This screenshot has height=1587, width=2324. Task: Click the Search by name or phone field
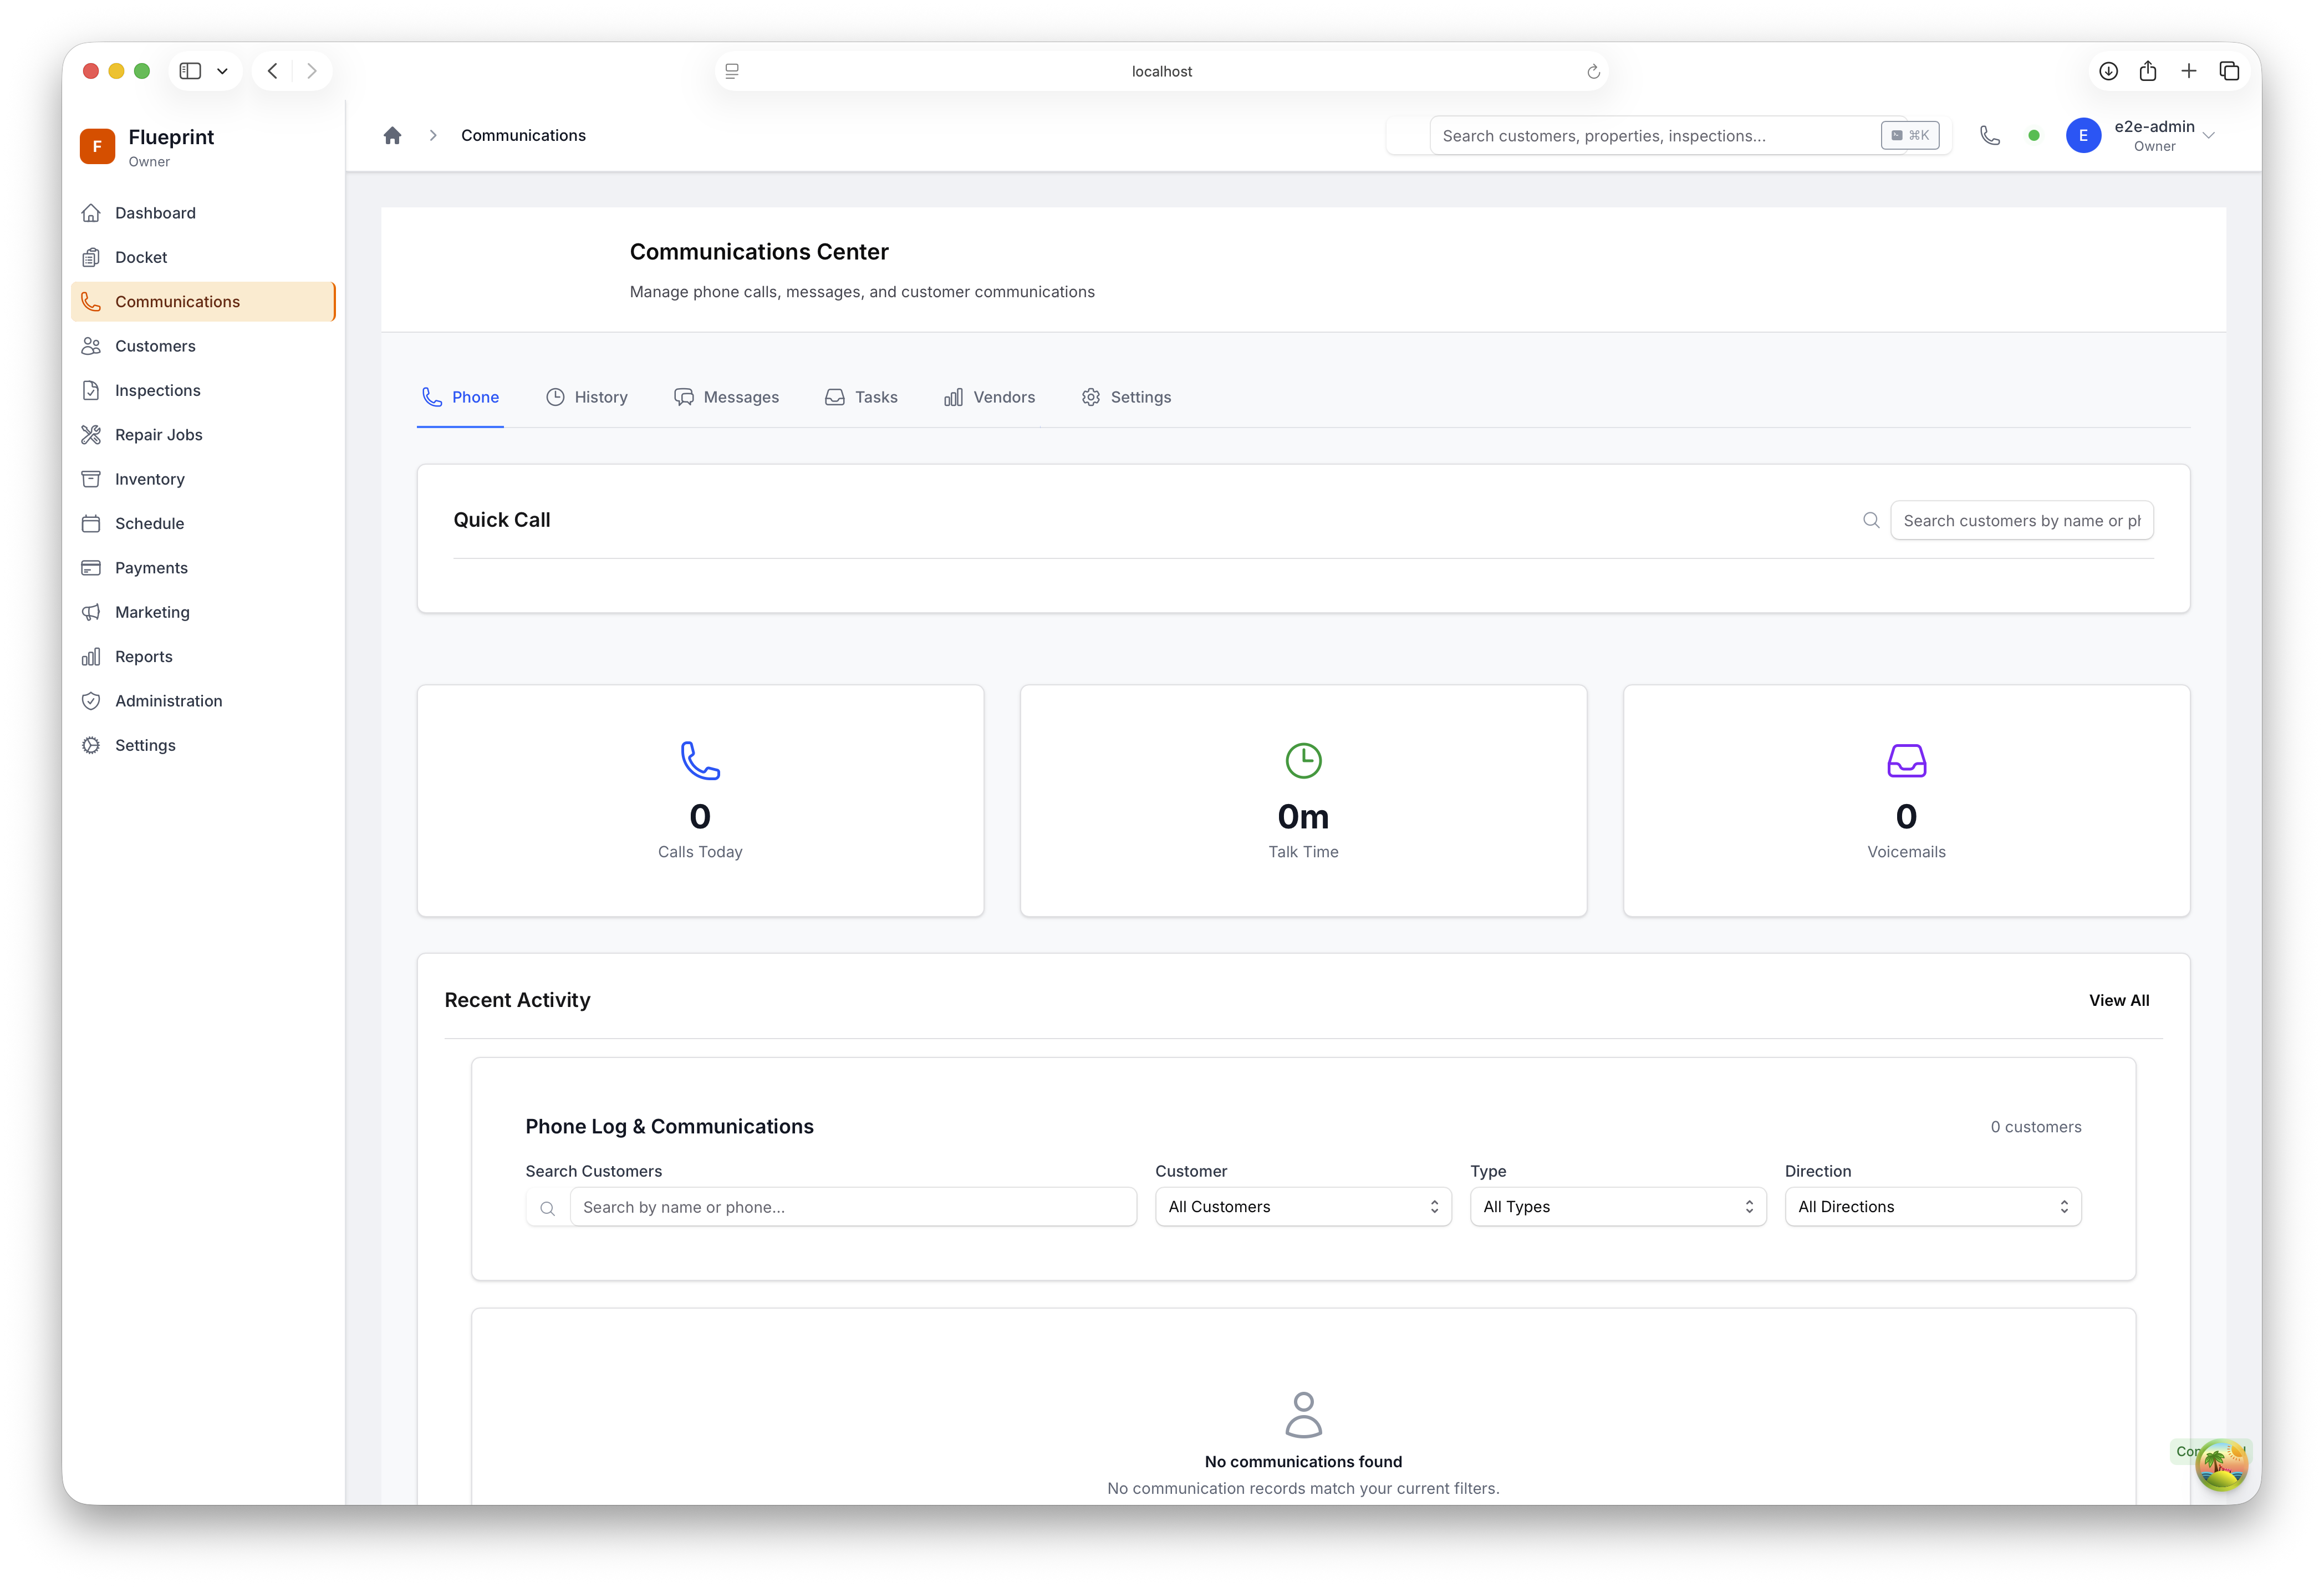pyautogui.click(x=852, y=1207)
